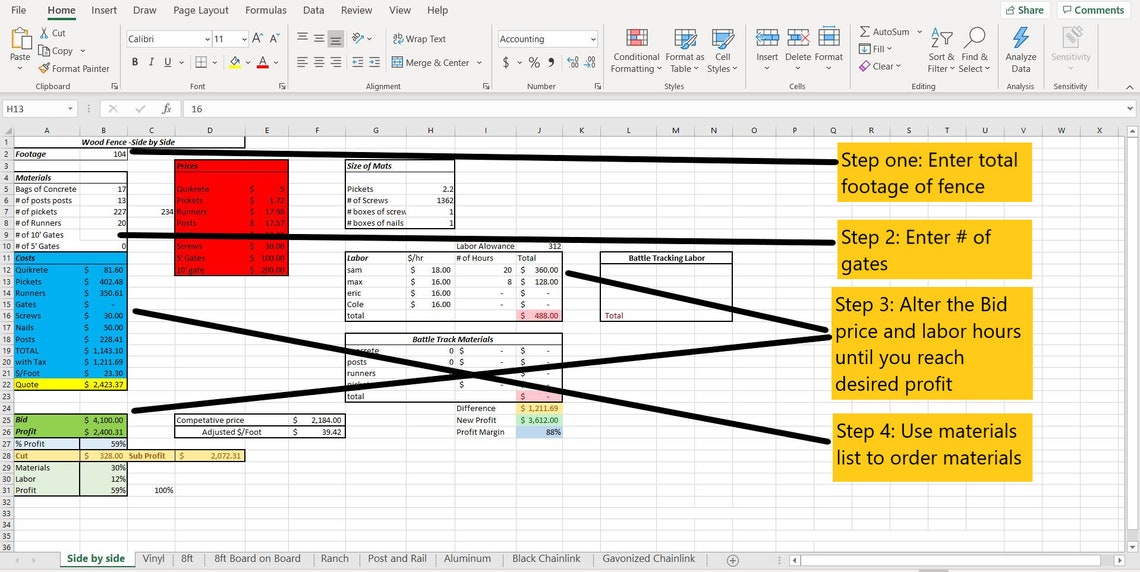Increase the cell indent

point(374,63)
